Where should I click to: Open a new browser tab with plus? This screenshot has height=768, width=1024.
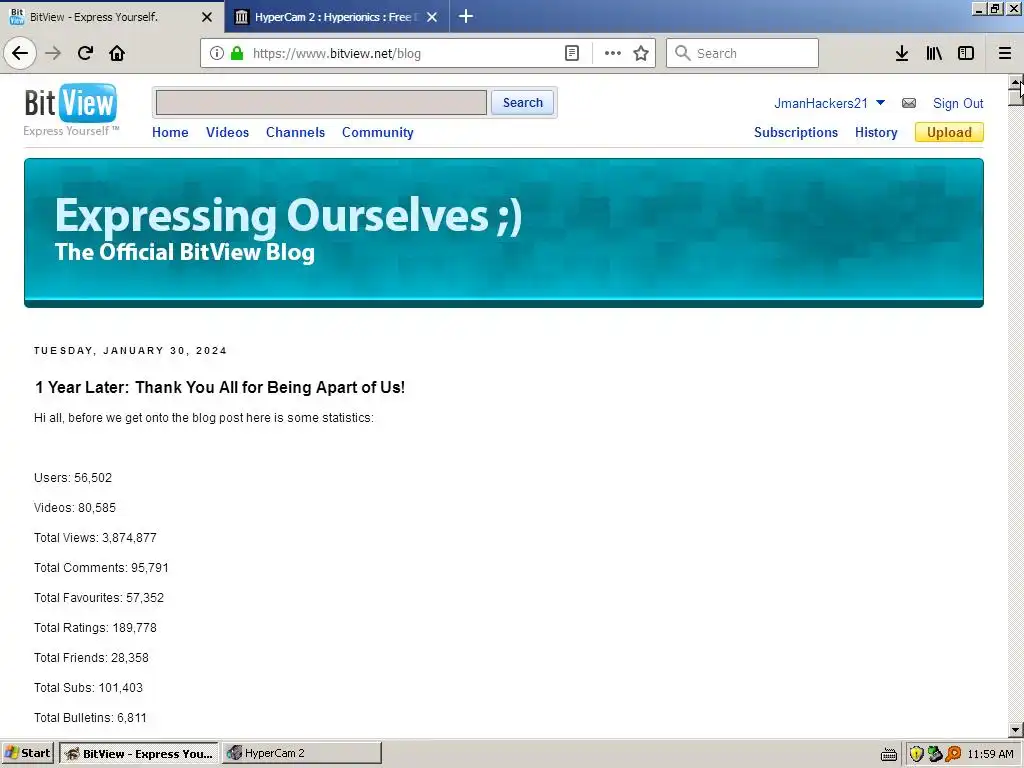click(466, 16)
